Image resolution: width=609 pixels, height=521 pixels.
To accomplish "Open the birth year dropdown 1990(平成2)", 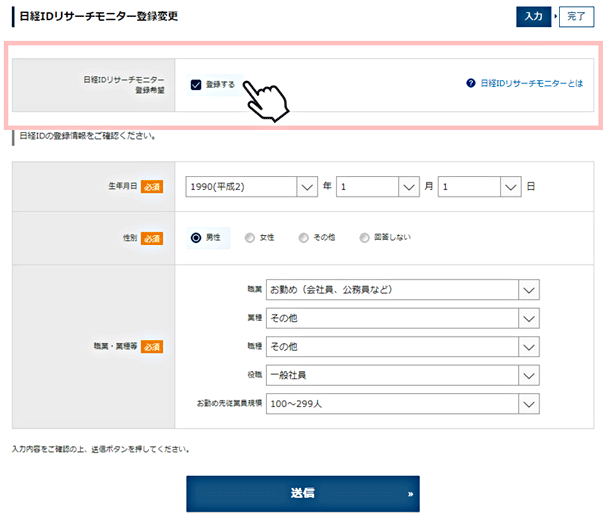I will (x=252, y=187).
